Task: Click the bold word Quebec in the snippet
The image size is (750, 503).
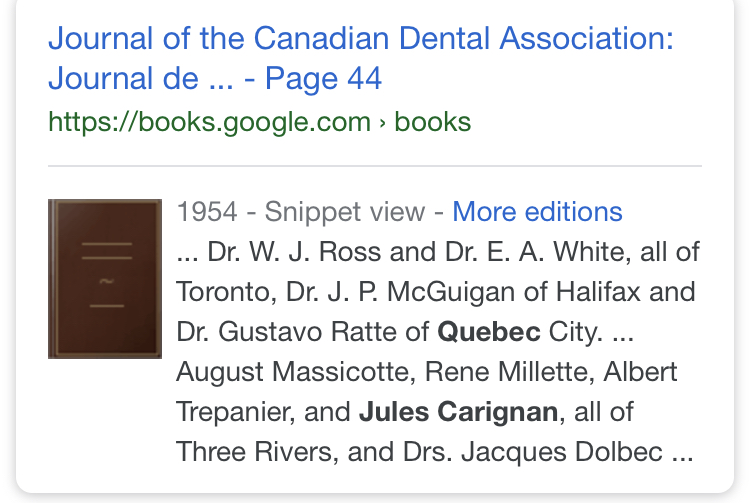Action: [490, 332]
